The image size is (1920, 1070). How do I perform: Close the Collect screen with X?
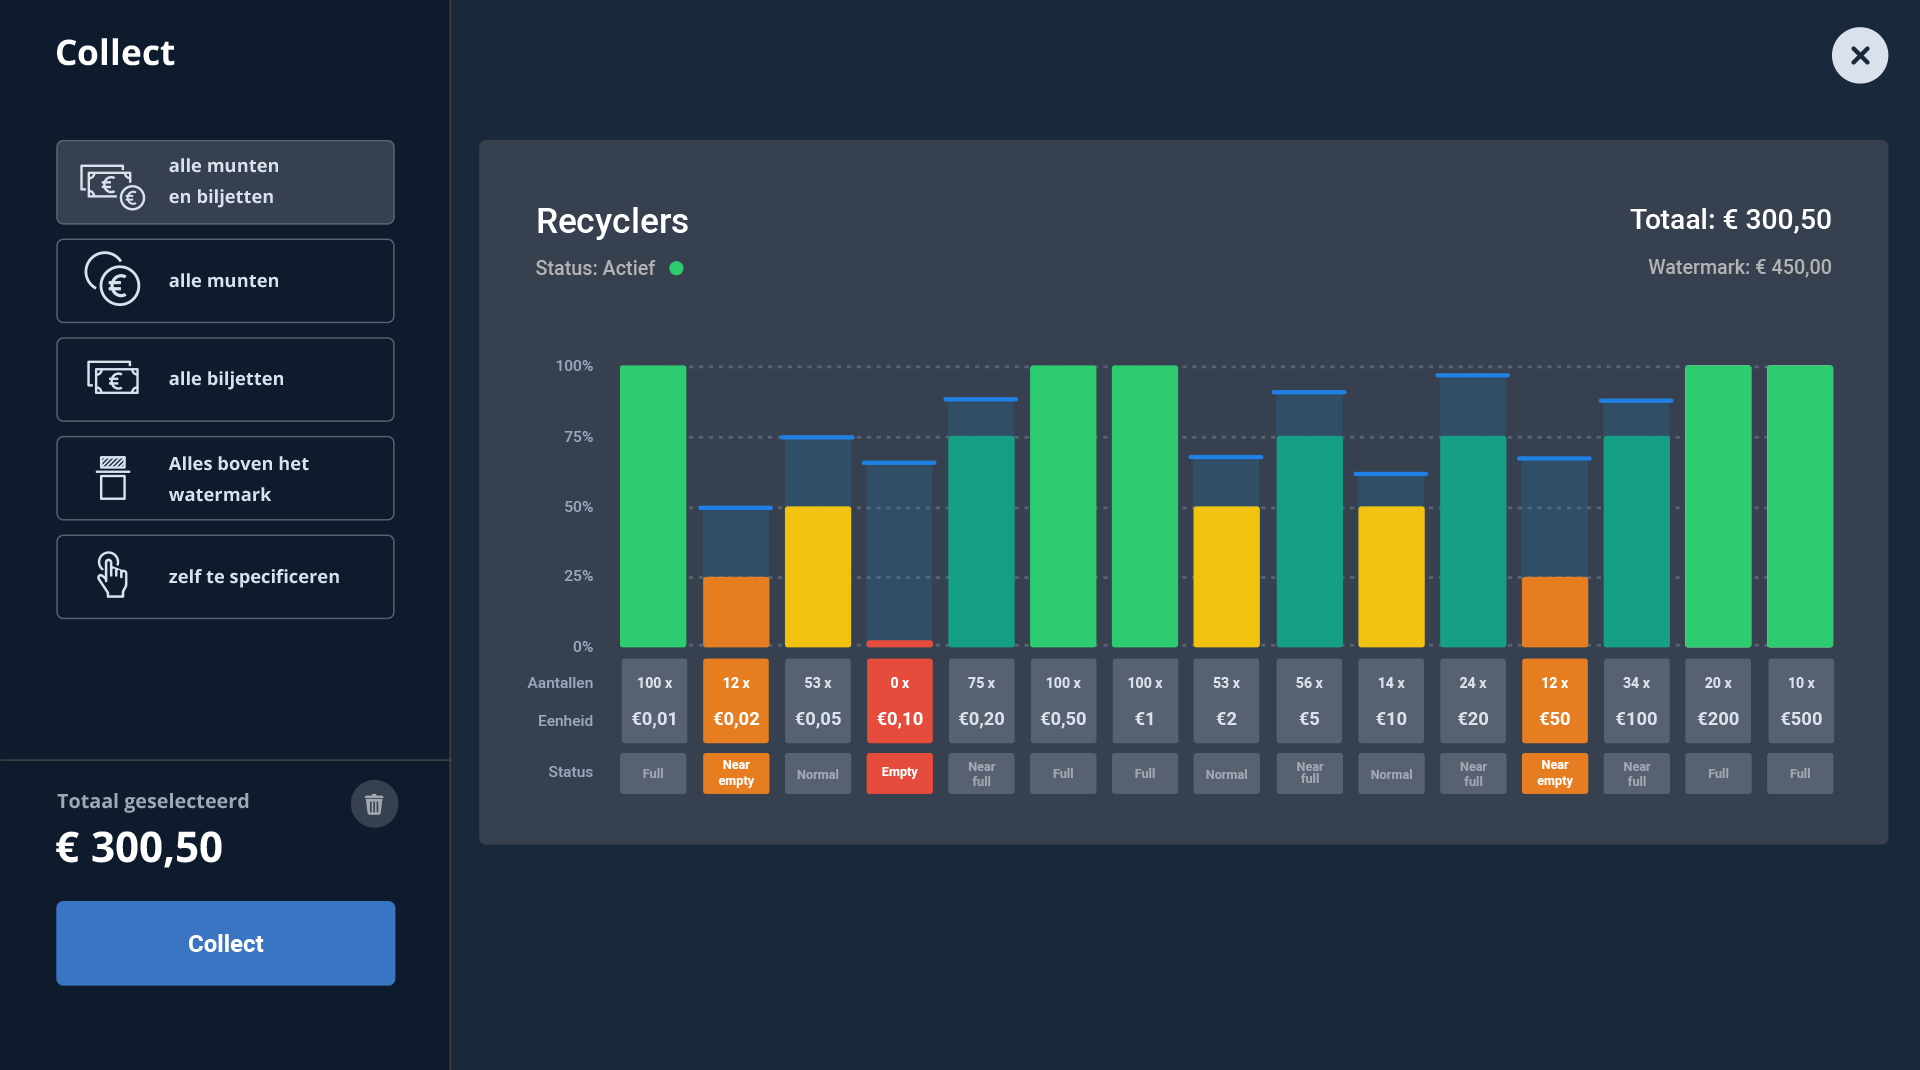(1859, 55)
